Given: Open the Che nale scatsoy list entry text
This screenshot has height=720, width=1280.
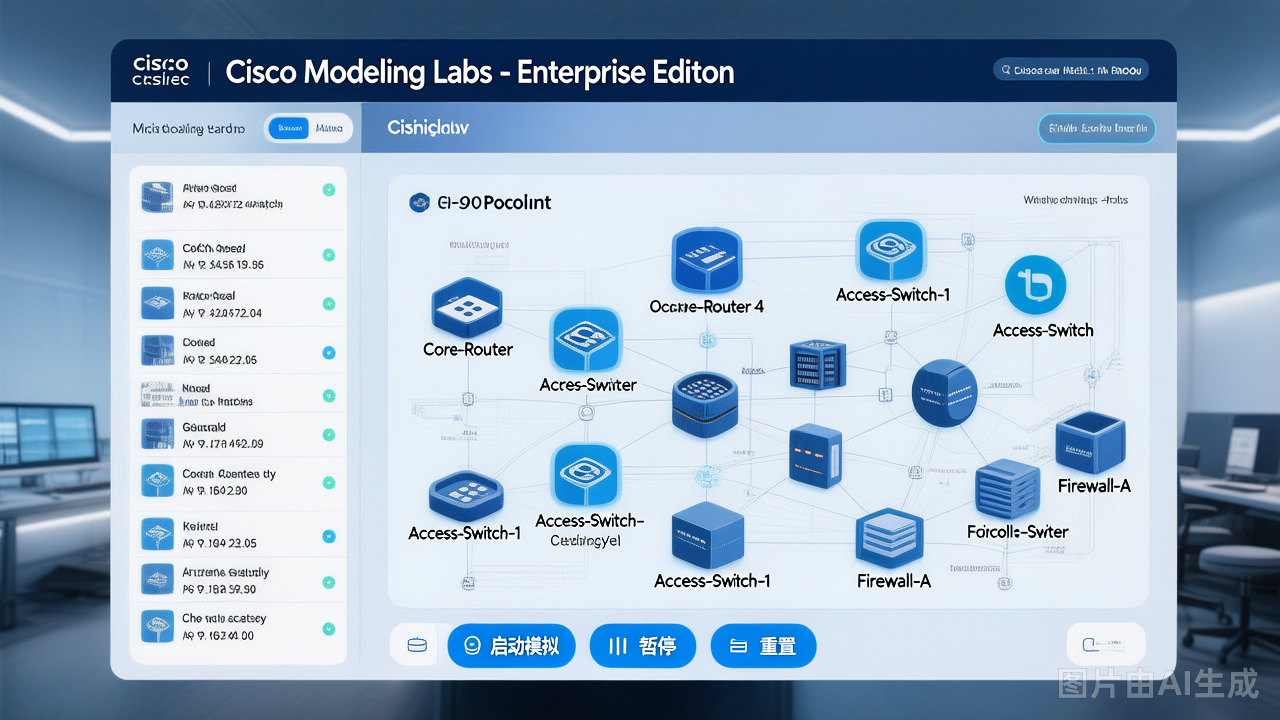Looking at the screenshot, I should pyautogui.click(x=224, y=627).
